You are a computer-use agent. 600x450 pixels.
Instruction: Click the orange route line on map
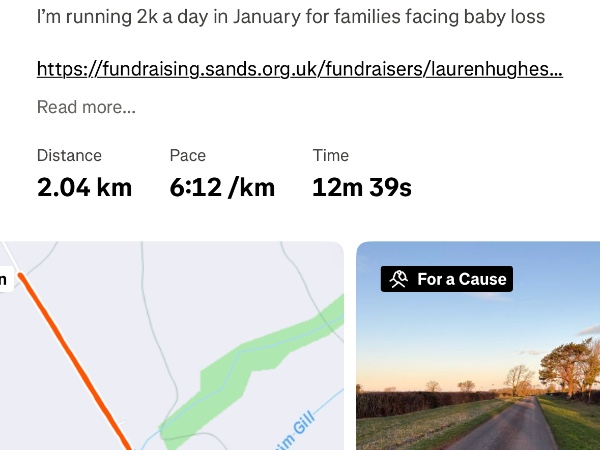point(75,362)
